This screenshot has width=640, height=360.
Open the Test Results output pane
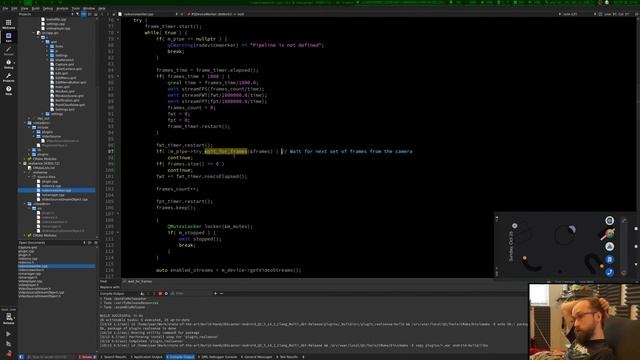[287, 357]
